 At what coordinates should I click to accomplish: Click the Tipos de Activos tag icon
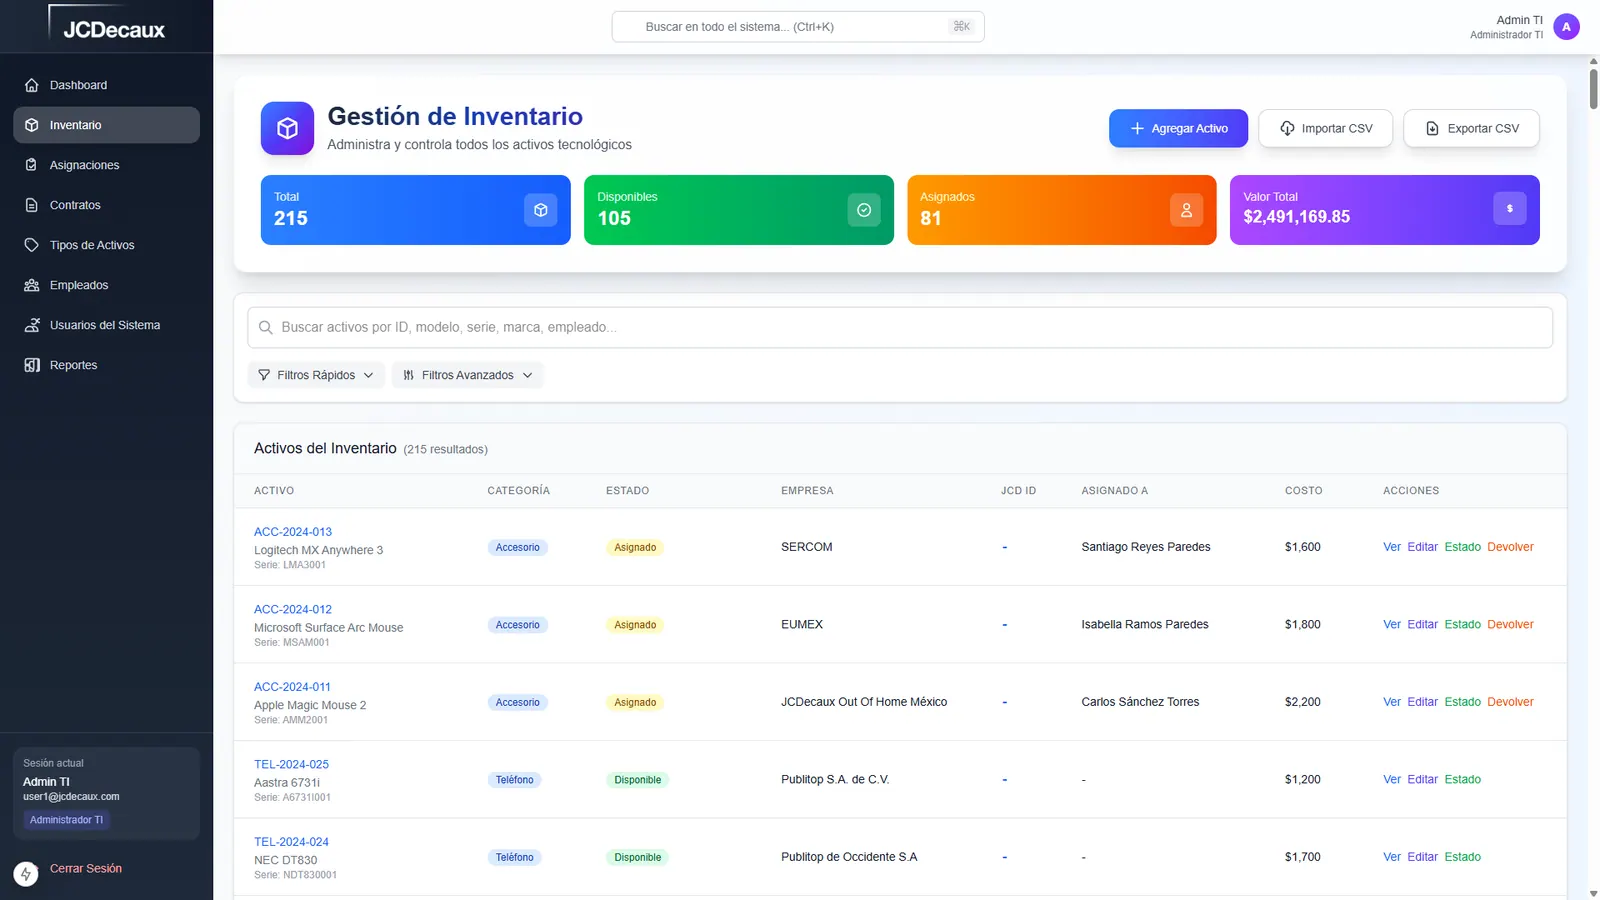coord(31,245)
